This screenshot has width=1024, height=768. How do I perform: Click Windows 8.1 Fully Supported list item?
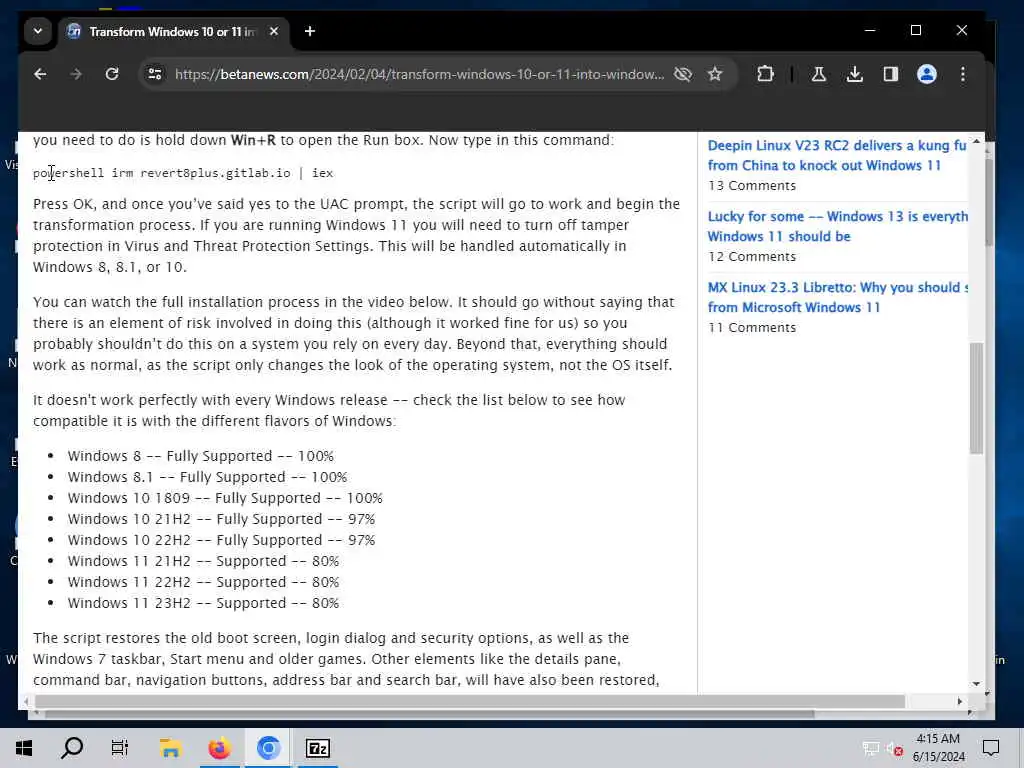point(207,477)
